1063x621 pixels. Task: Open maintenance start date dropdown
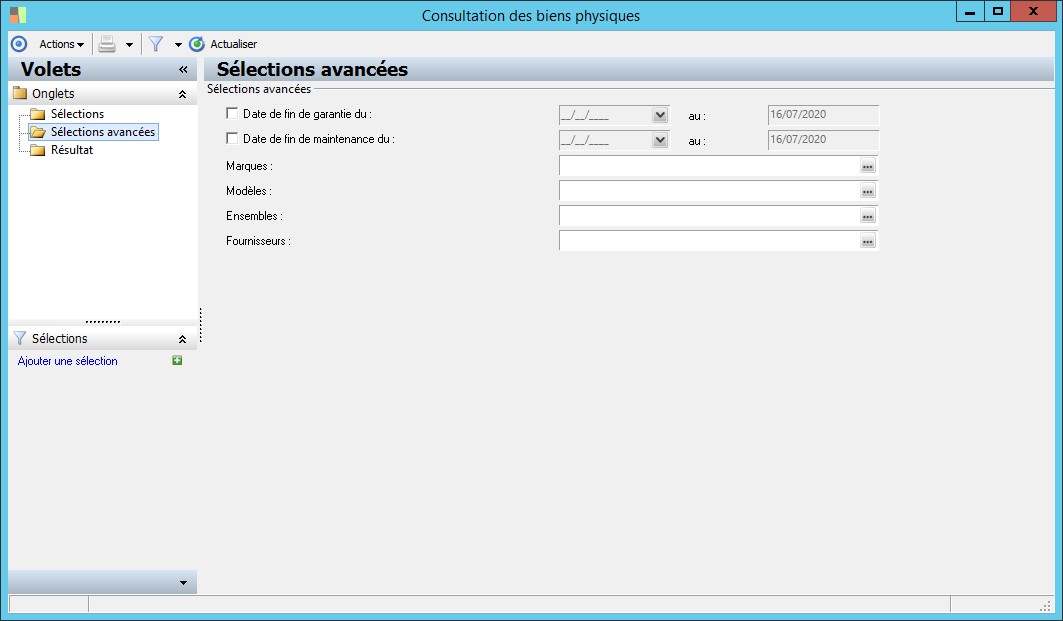coord(660,140)
